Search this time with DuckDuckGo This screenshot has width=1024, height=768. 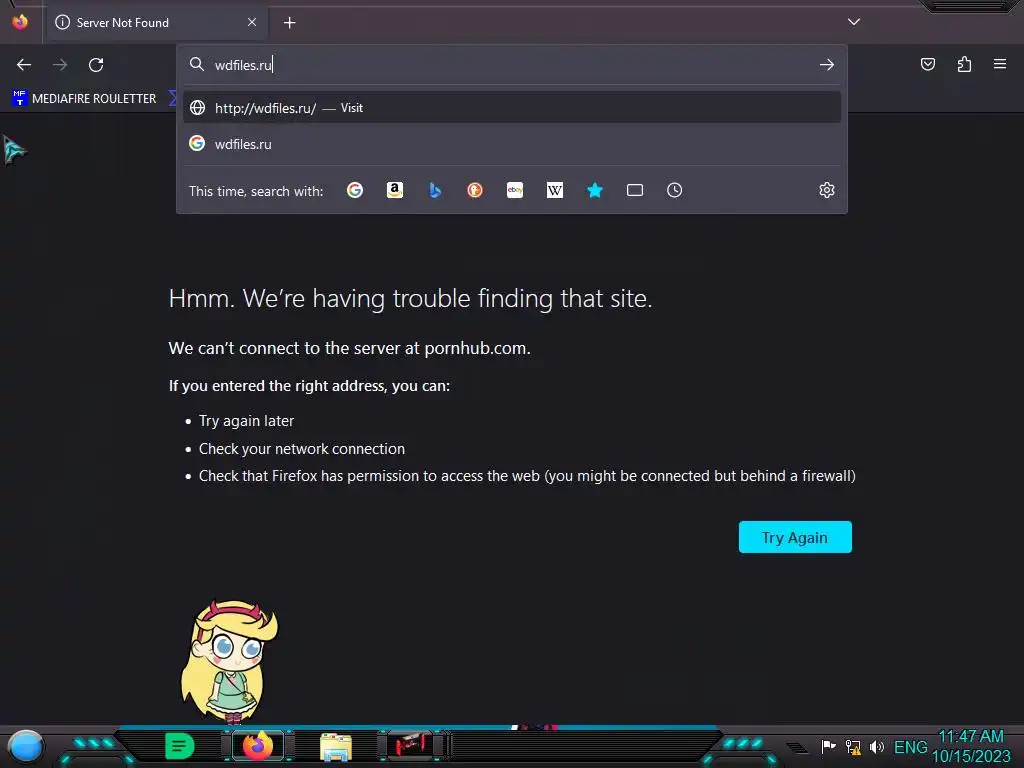coord(475,190)
